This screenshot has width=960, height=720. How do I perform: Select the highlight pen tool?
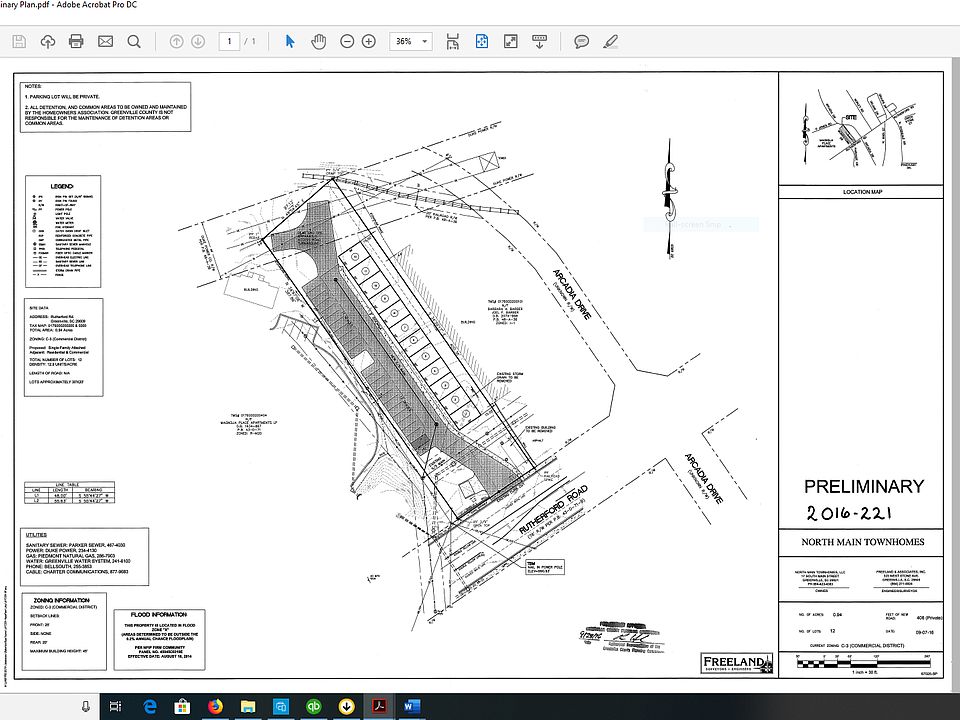point(610,41)
